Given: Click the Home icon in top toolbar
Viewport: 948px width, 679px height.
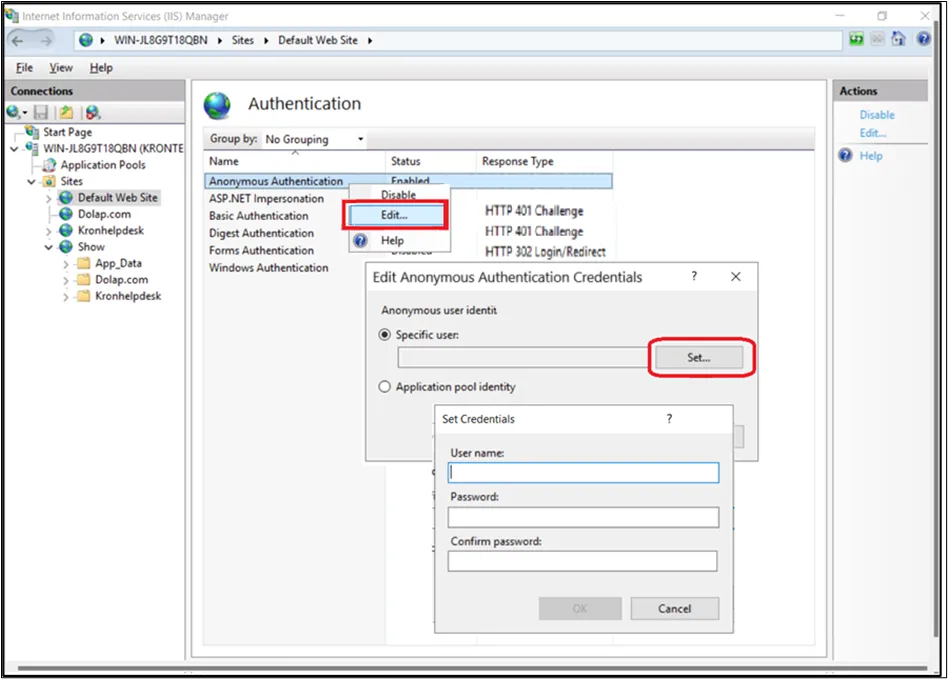Looking at the screenshot, I should (898, 39).
